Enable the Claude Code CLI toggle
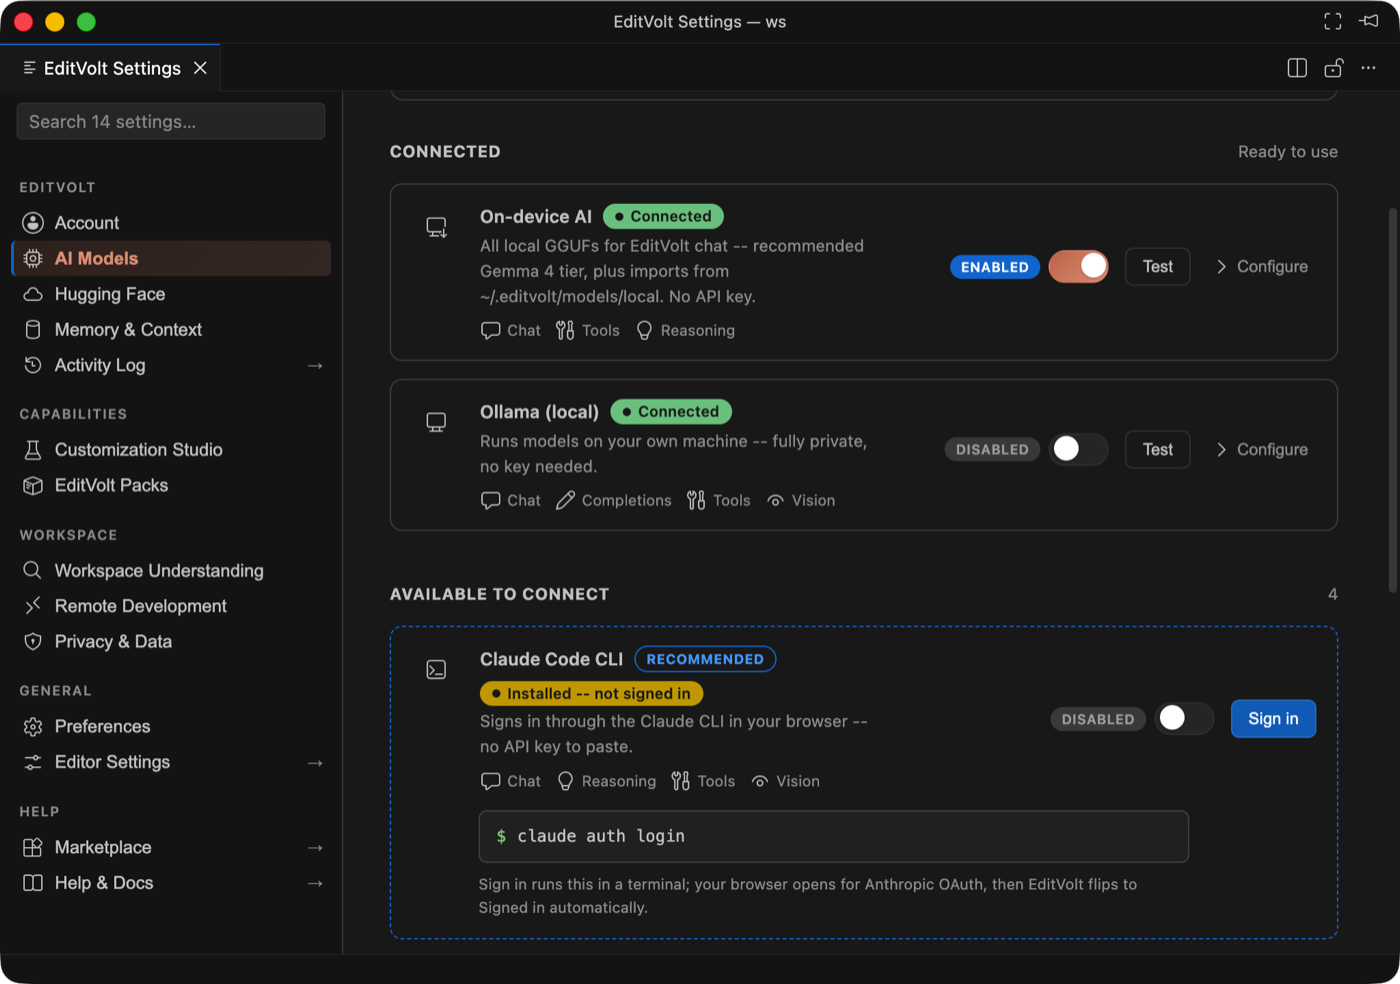Image resolution: width=1400 pixels, height=984 pixels. click(1185, 718)
